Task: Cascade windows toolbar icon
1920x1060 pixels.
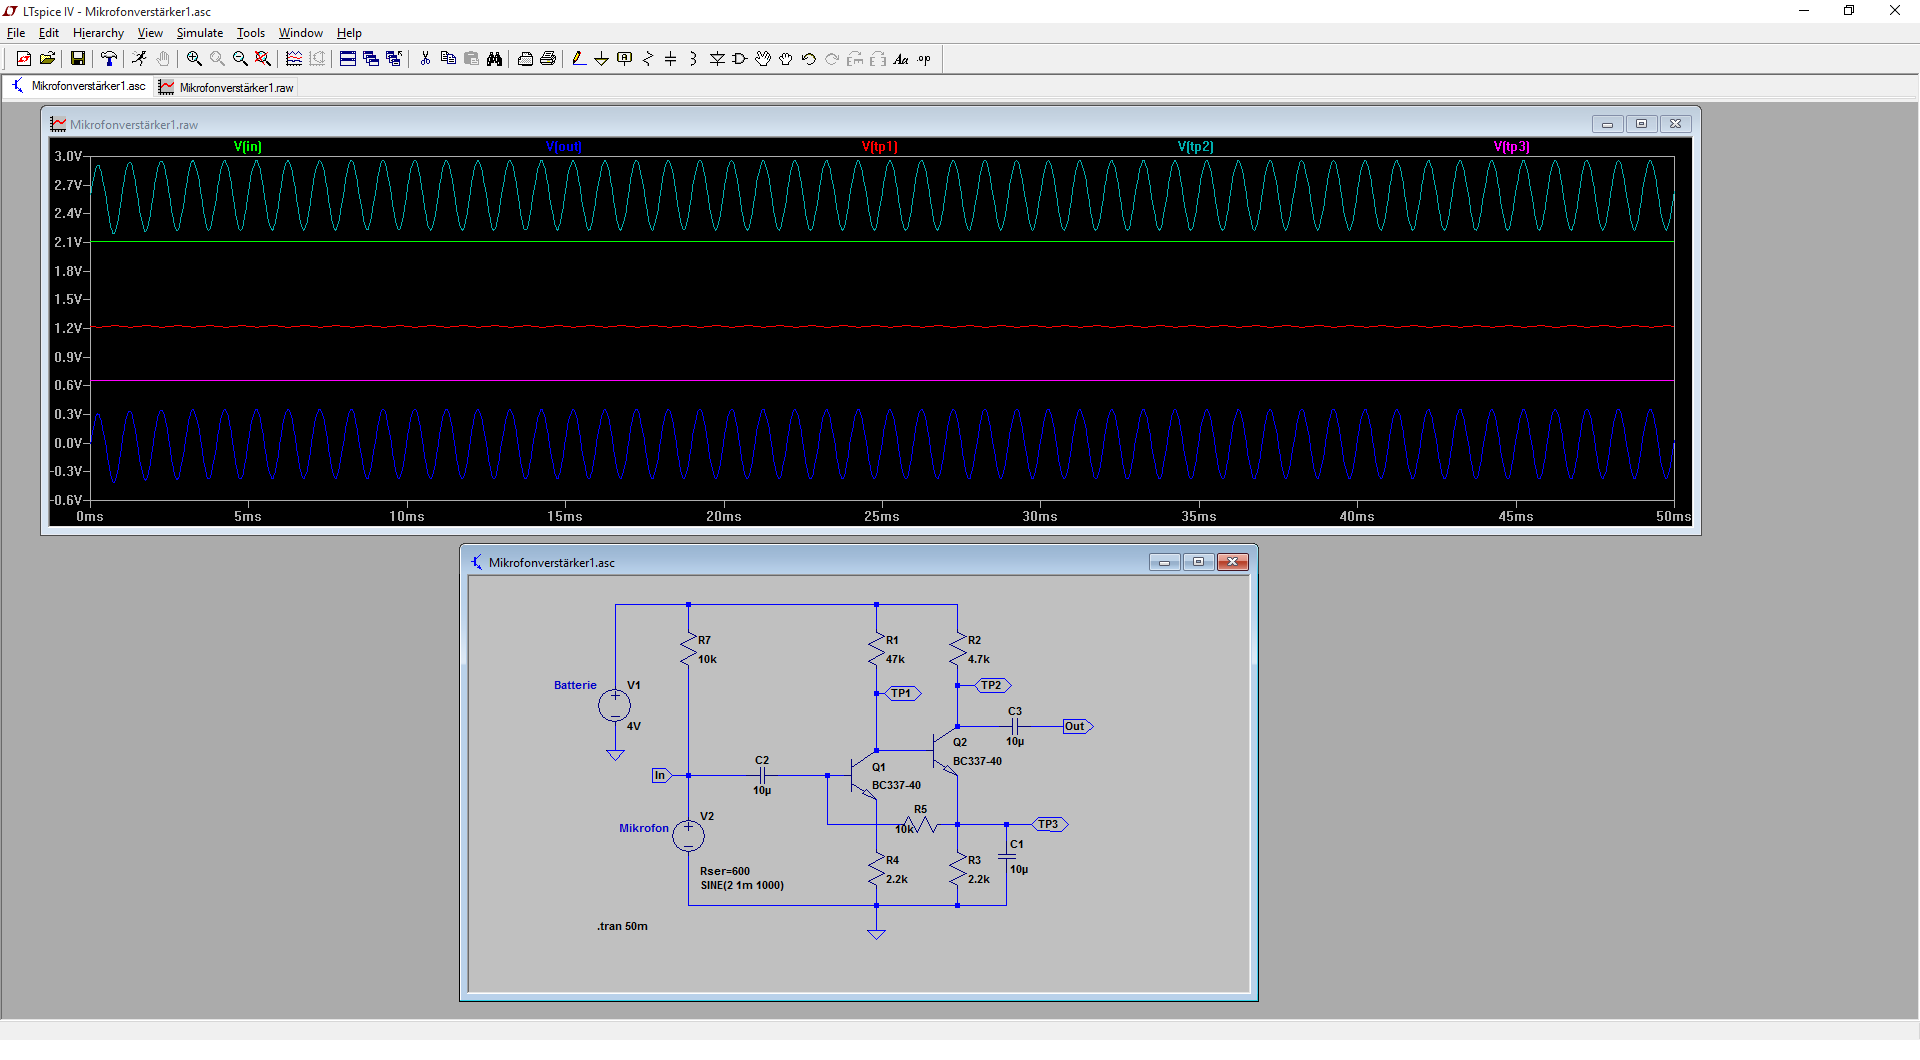Action: coord(371,59)
